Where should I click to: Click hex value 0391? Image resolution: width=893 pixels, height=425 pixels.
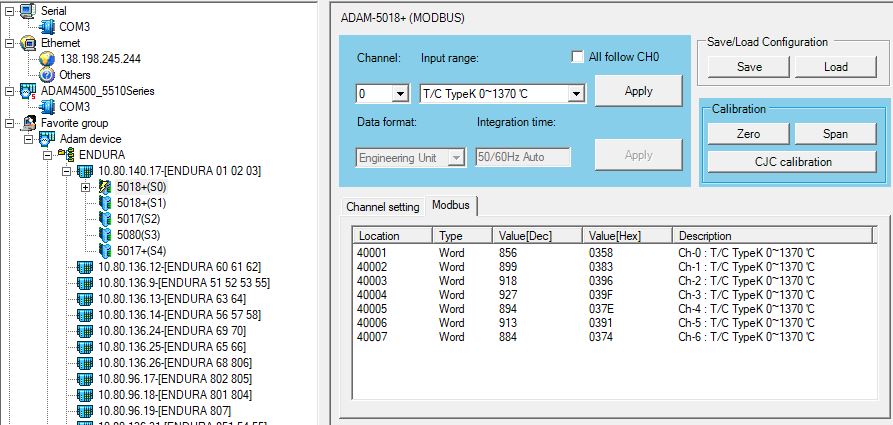[601, 323]
